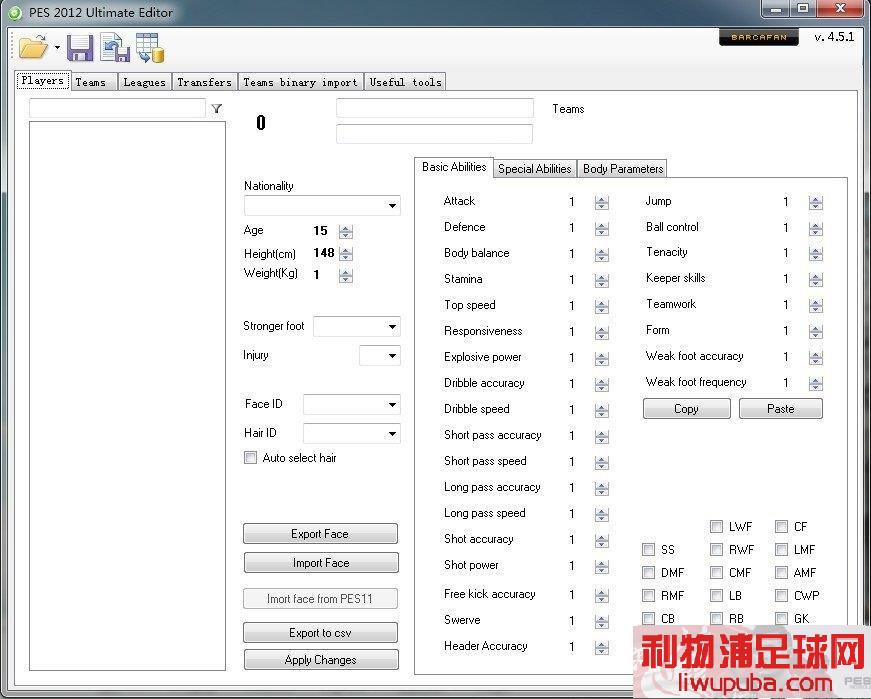
Task: Tick the DMF position checkbox
Action: pos(648,572)
